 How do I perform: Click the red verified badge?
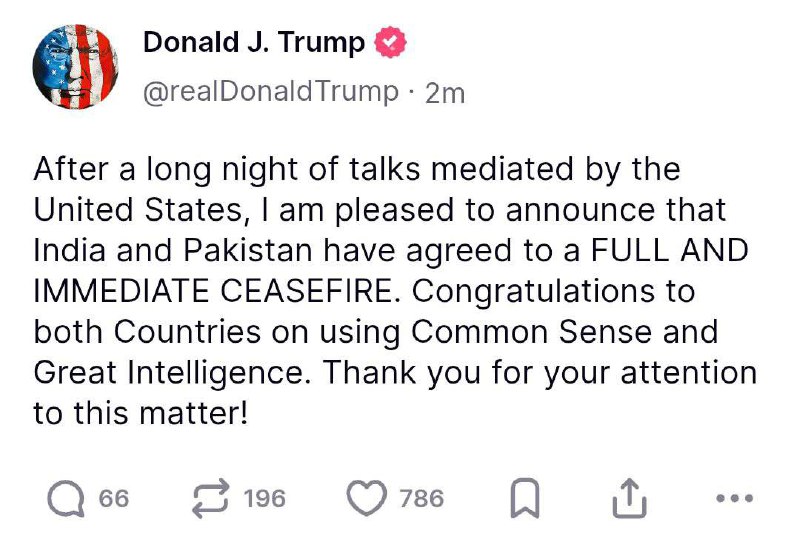click(389, 43)
